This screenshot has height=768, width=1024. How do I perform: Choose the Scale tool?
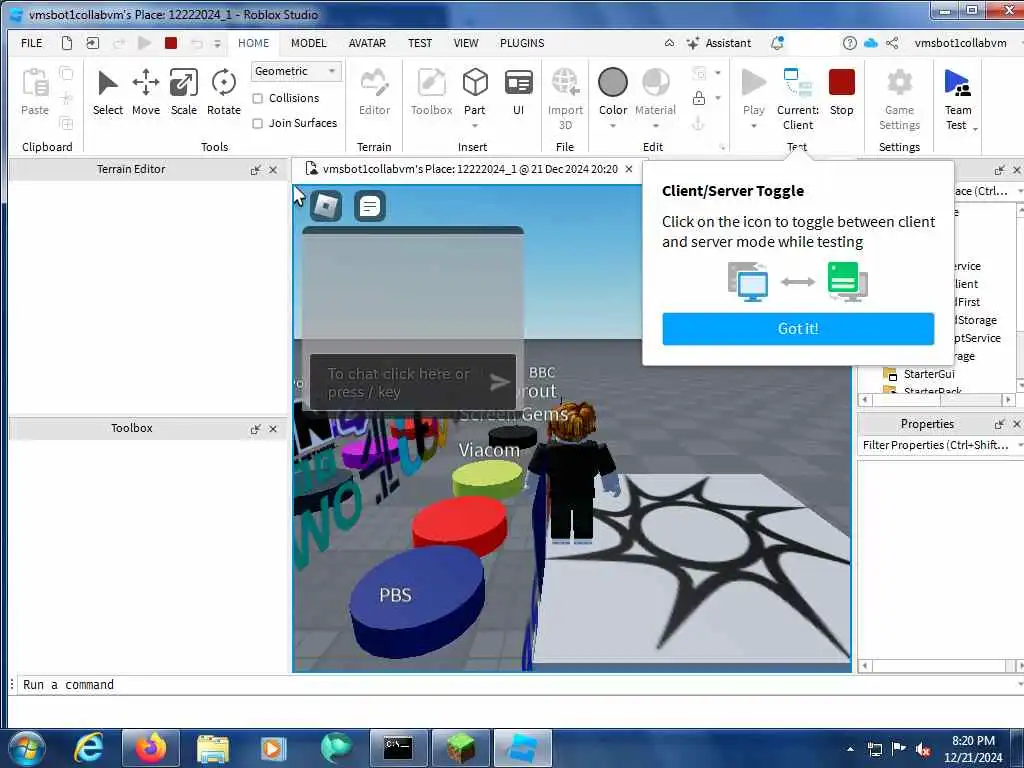pos(184,92)
